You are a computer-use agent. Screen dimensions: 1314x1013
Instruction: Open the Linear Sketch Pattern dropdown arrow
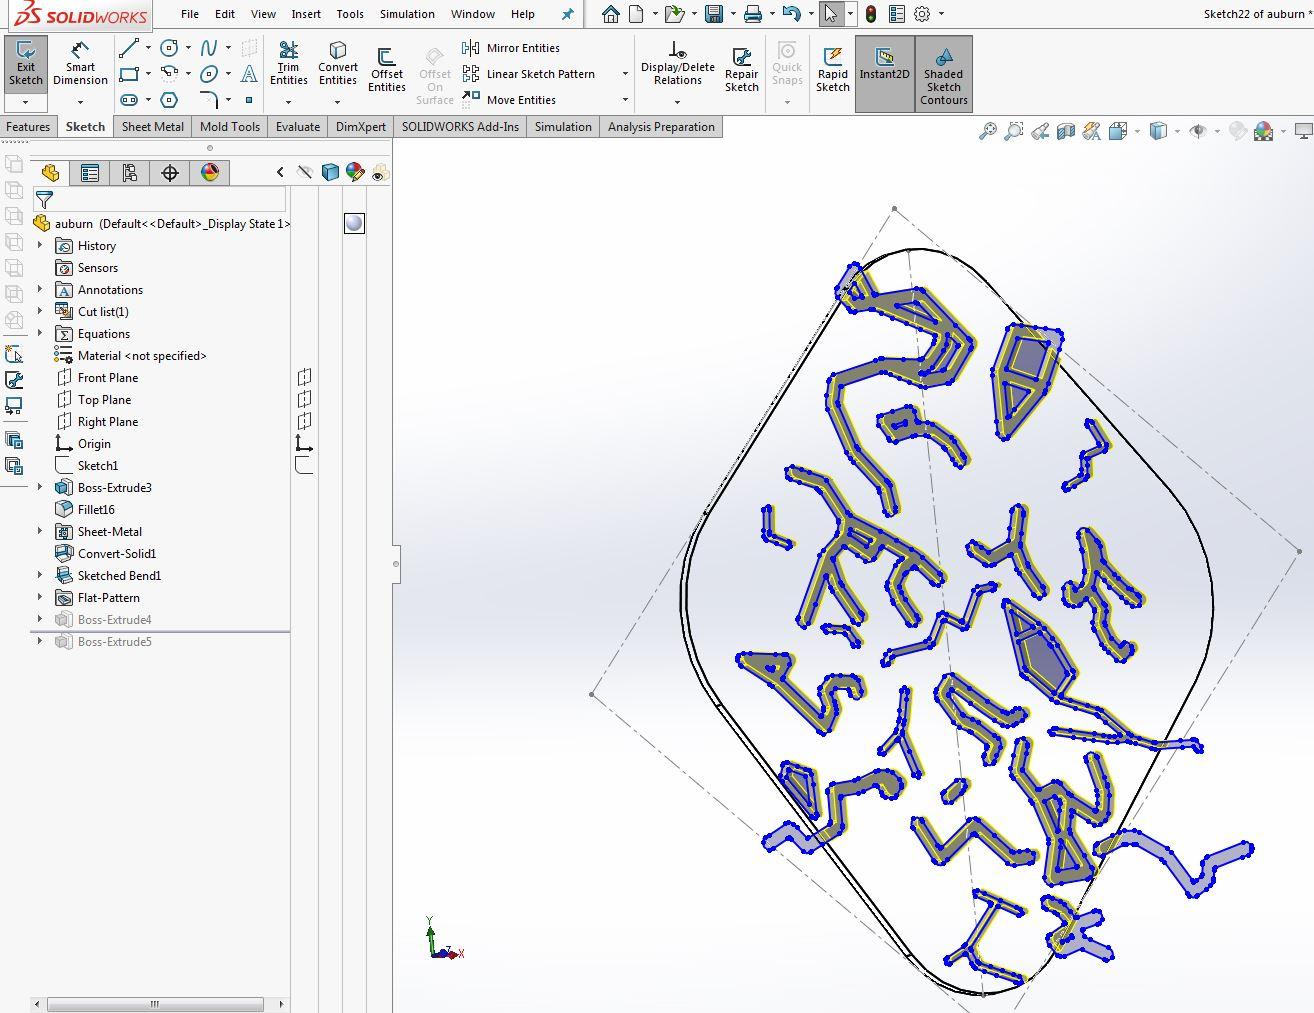[x=625, y=74]
